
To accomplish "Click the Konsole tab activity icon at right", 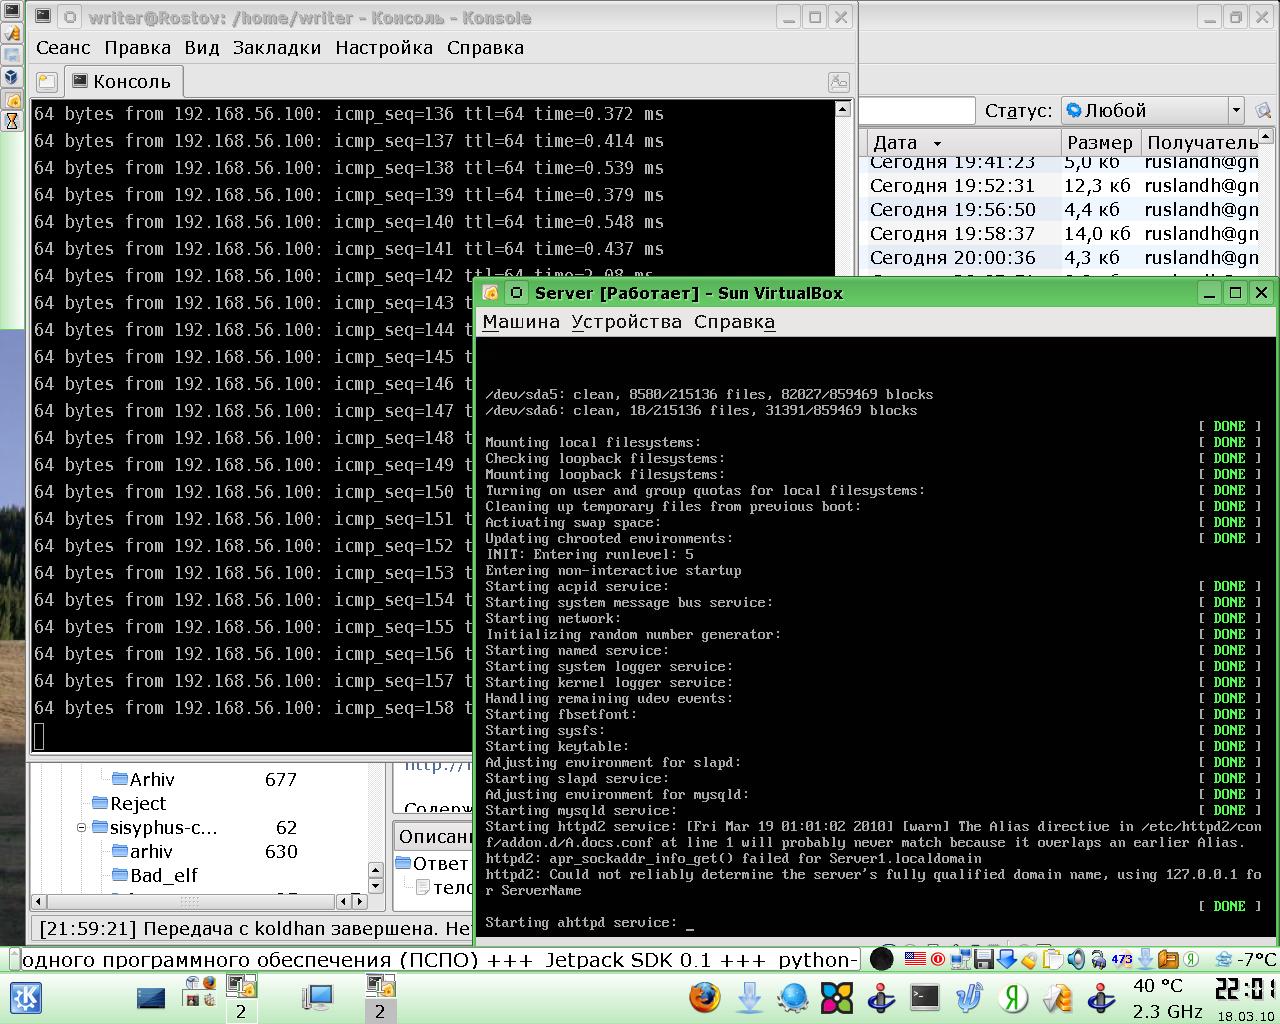I will click(x=838, y=82).
